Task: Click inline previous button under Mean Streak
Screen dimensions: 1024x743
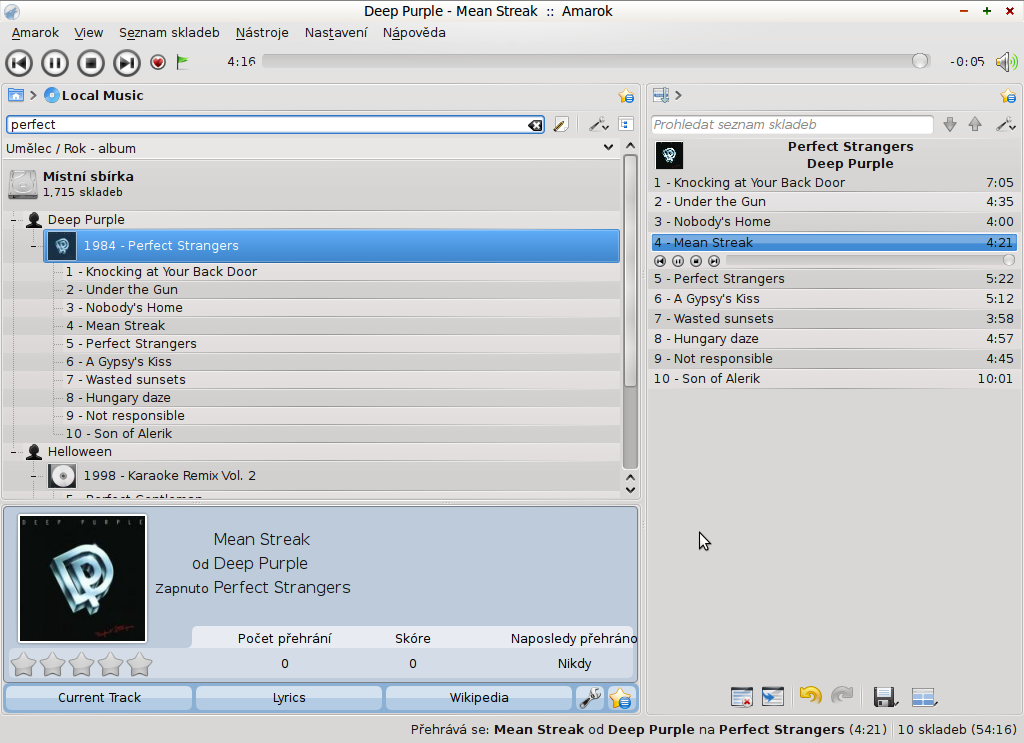Action: [x=660, y=261]
